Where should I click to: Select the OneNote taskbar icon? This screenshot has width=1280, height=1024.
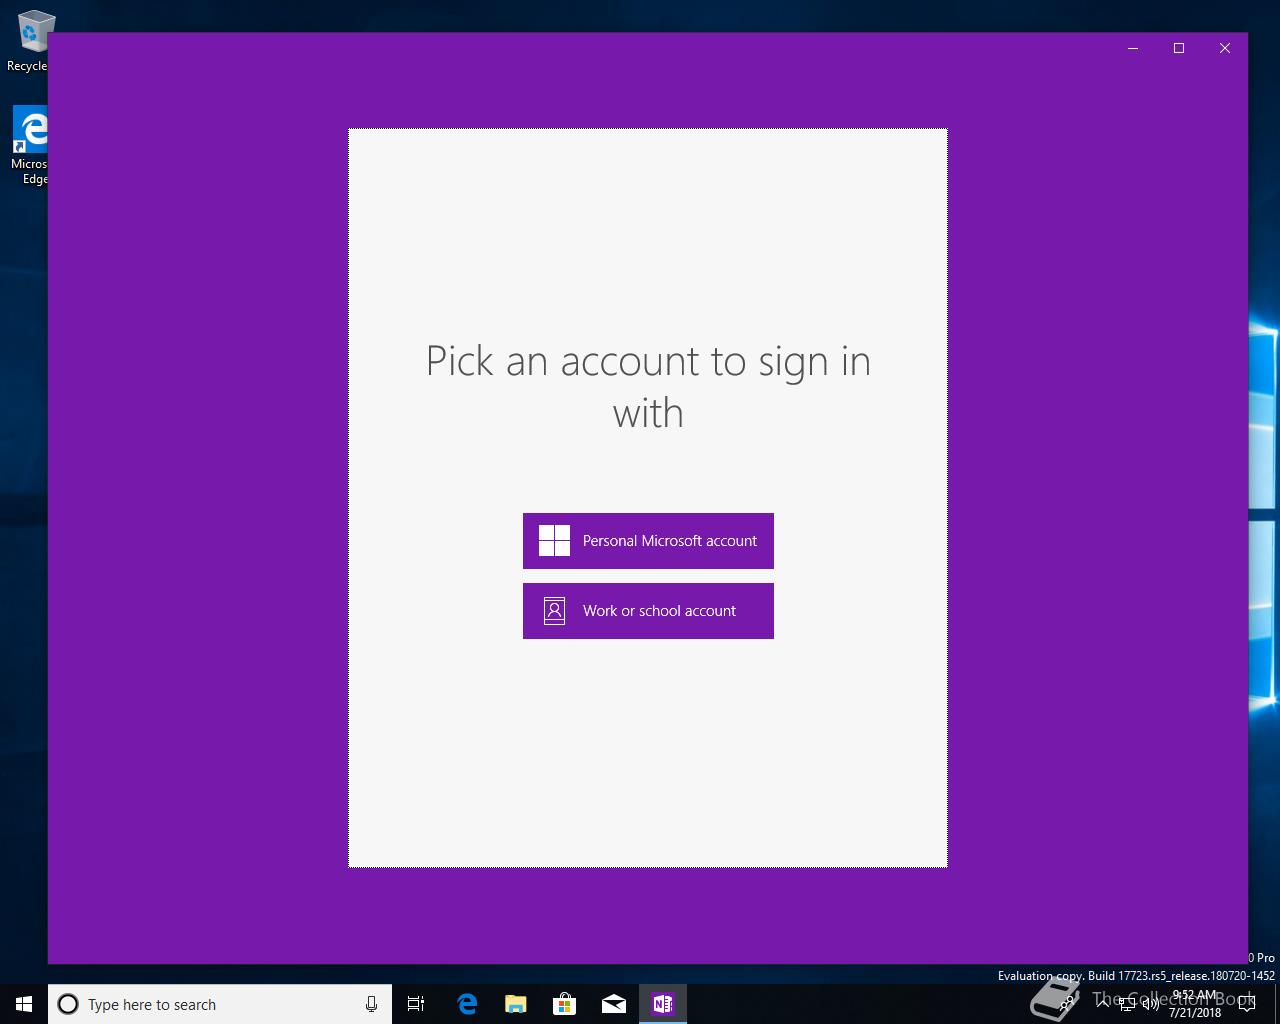663,1004
